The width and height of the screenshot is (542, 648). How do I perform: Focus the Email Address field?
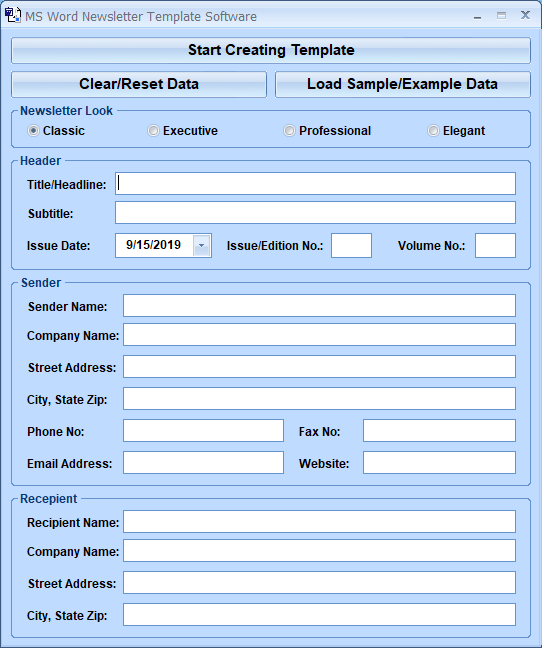203,462
